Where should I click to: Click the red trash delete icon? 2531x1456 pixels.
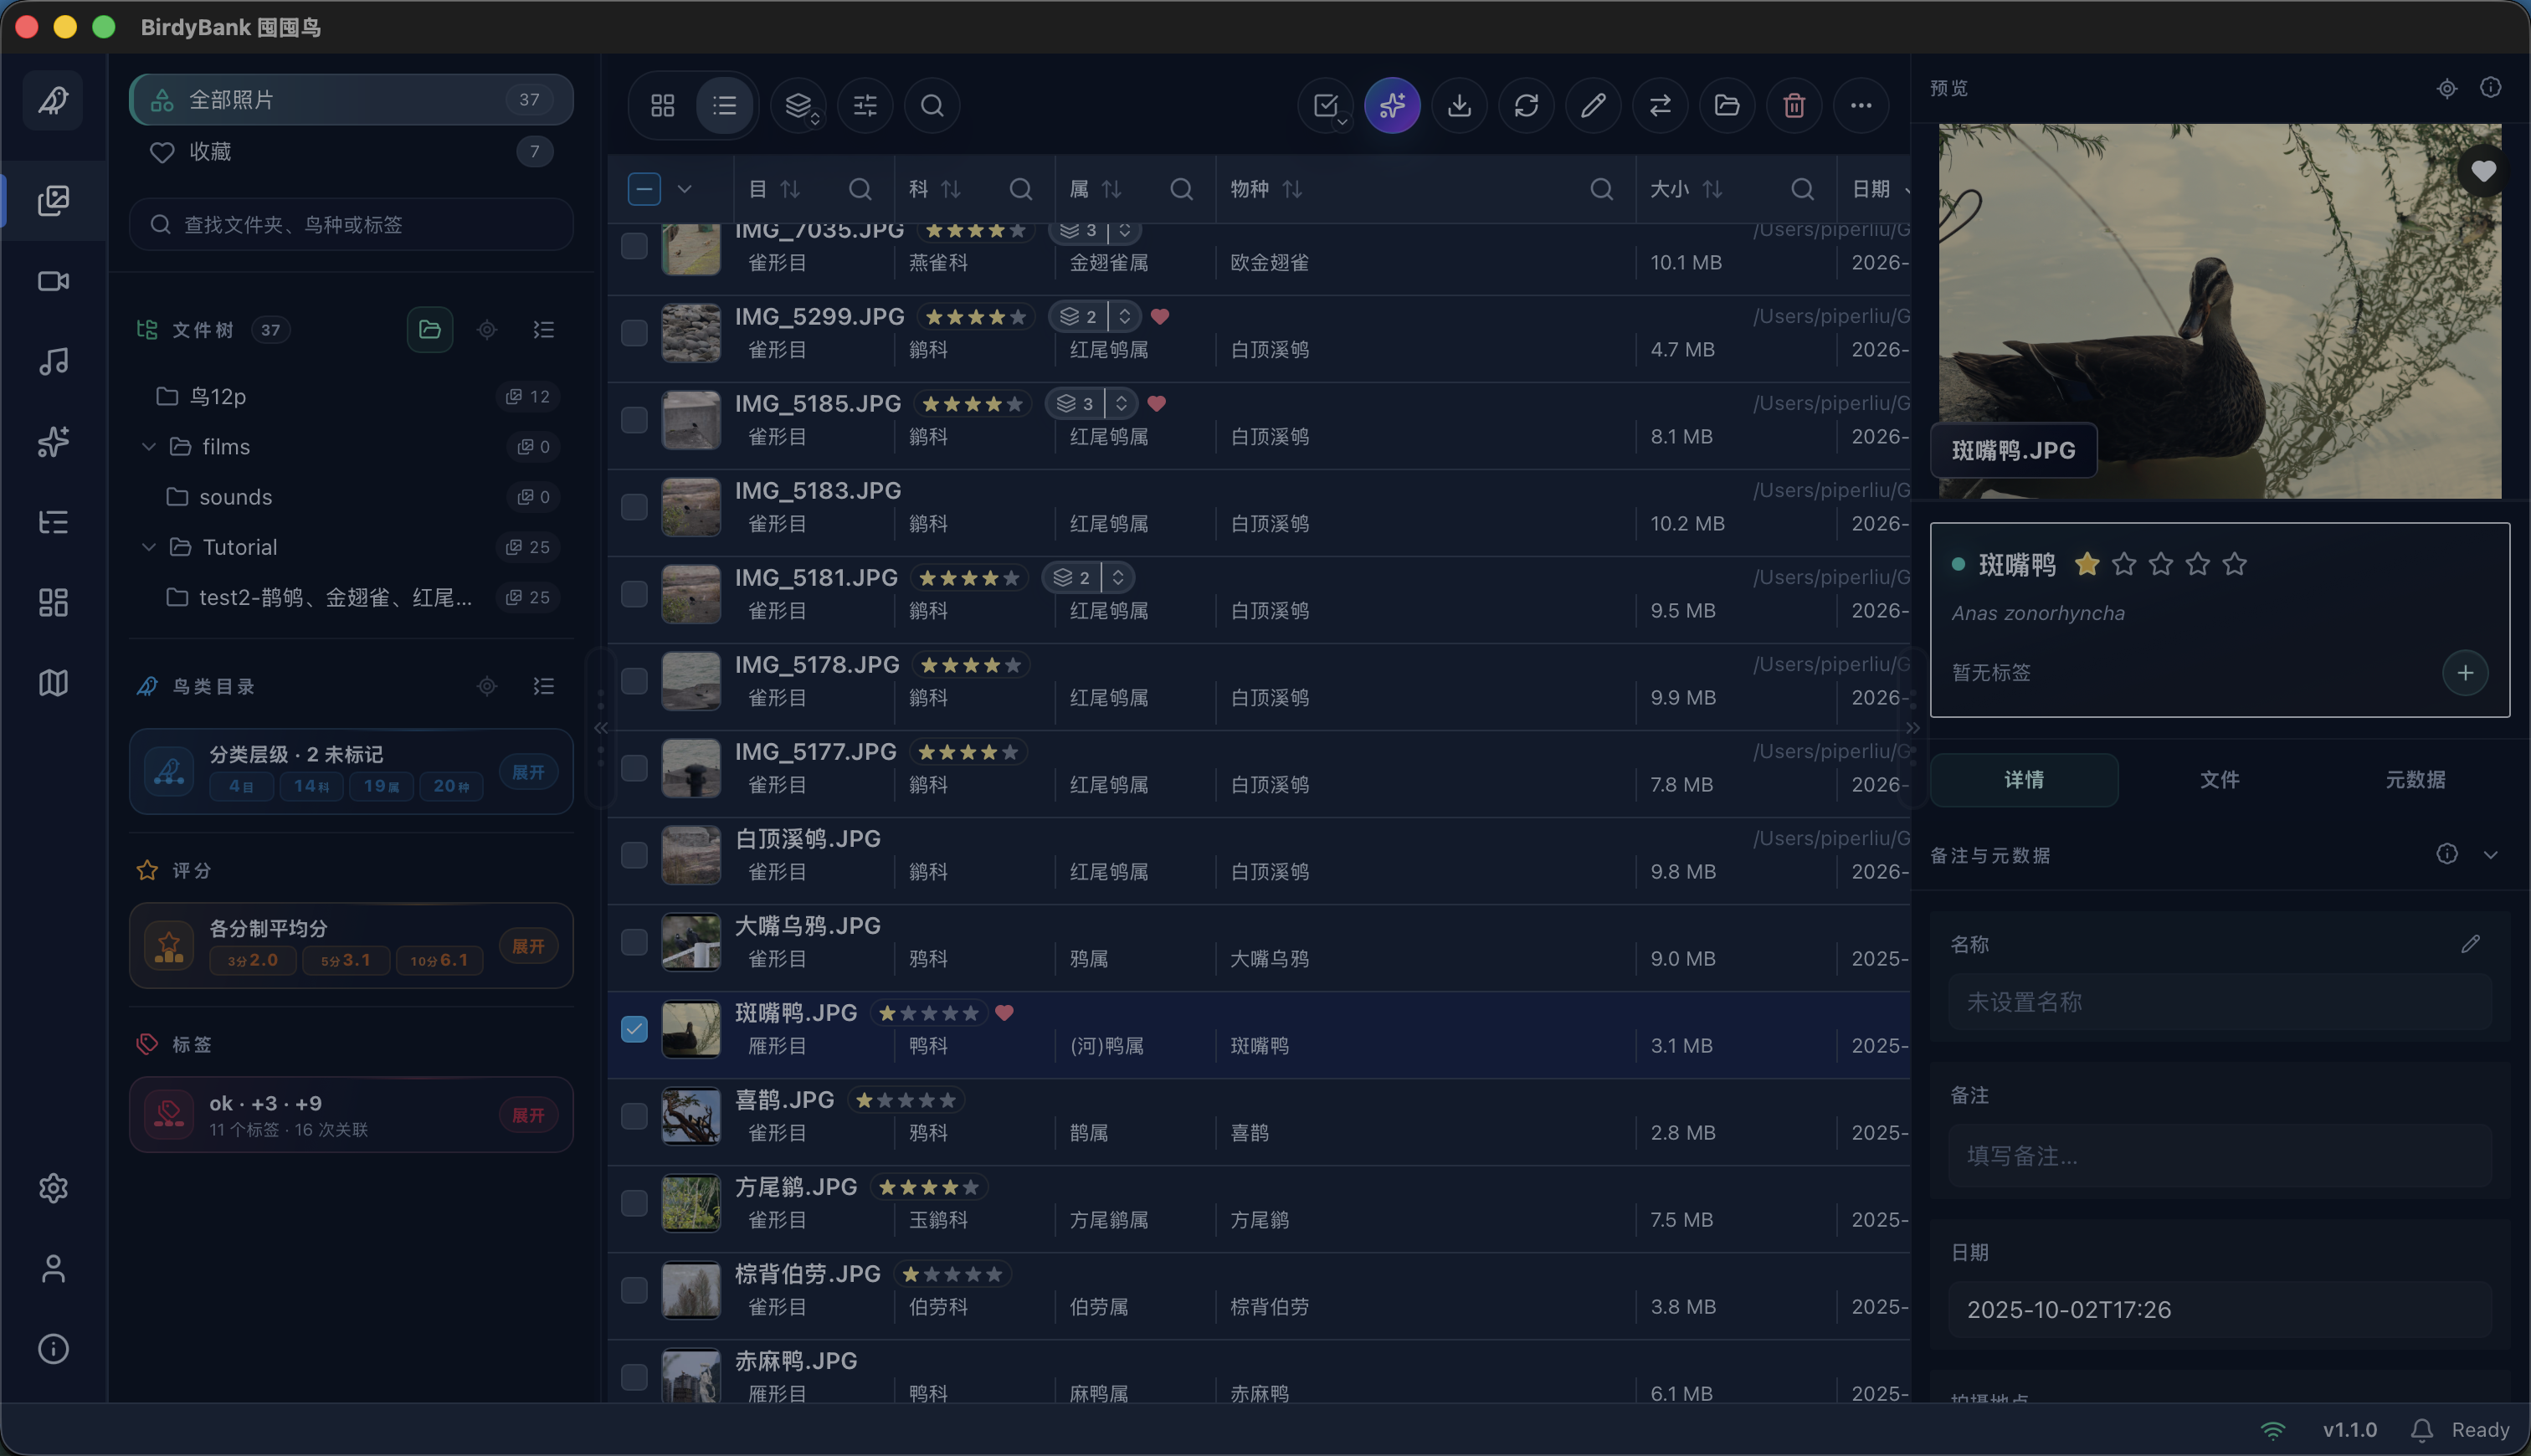coord(1794,105)
